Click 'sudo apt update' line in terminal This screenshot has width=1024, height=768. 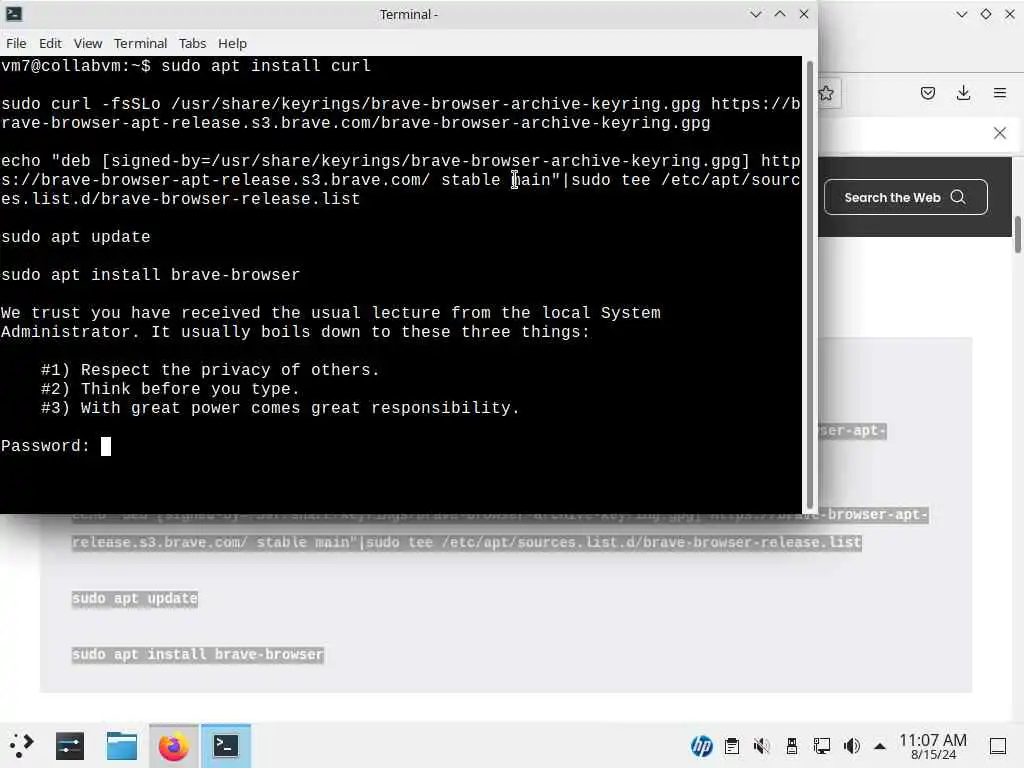[x=76, y=237]
